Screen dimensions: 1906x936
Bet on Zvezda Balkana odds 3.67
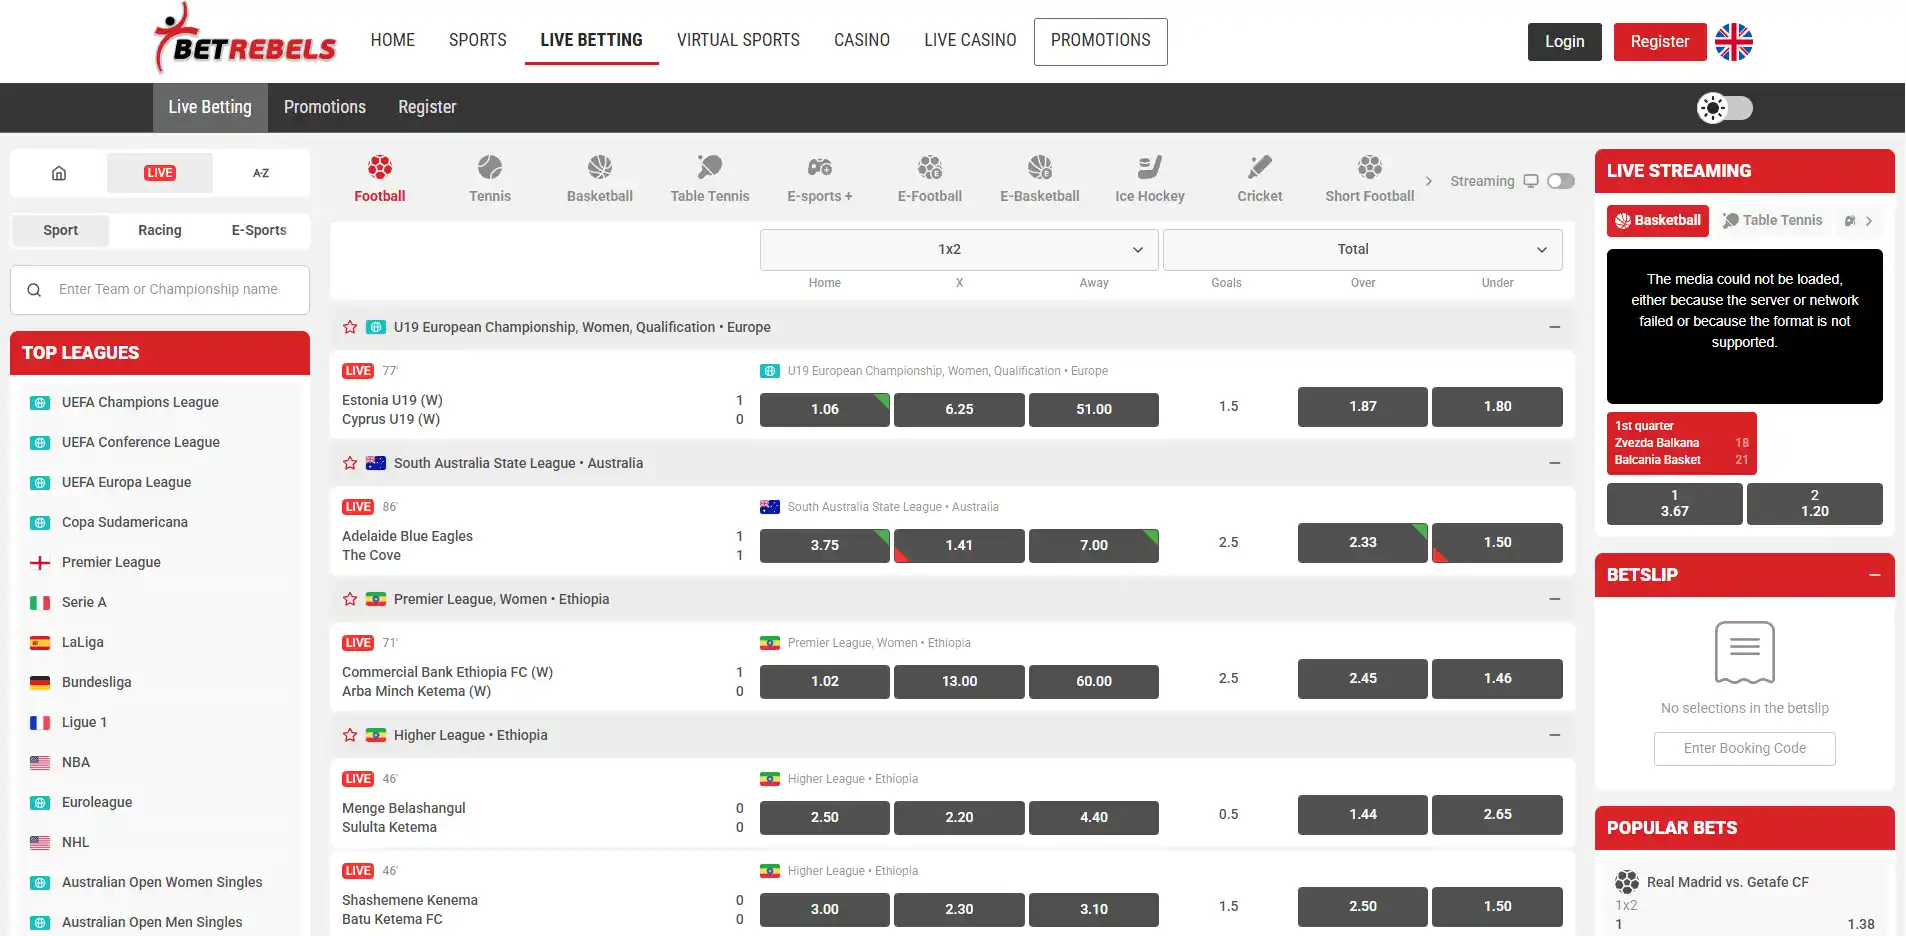pos(1675,503)
